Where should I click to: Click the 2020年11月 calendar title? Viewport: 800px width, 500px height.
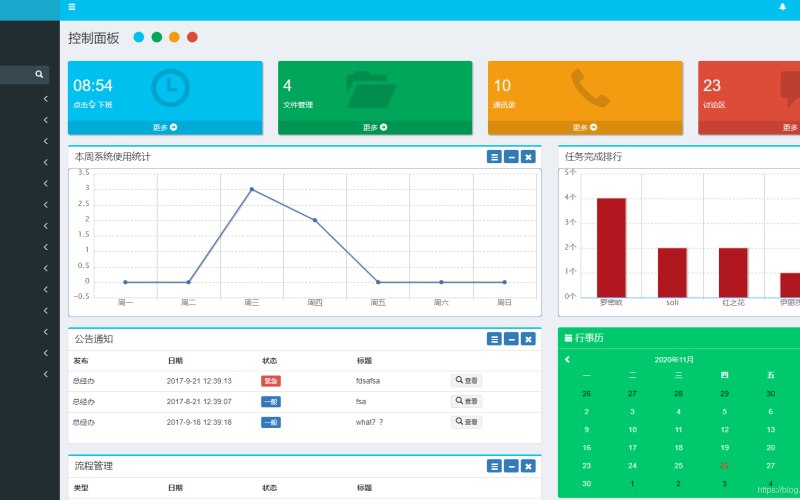tap(674, 360)
